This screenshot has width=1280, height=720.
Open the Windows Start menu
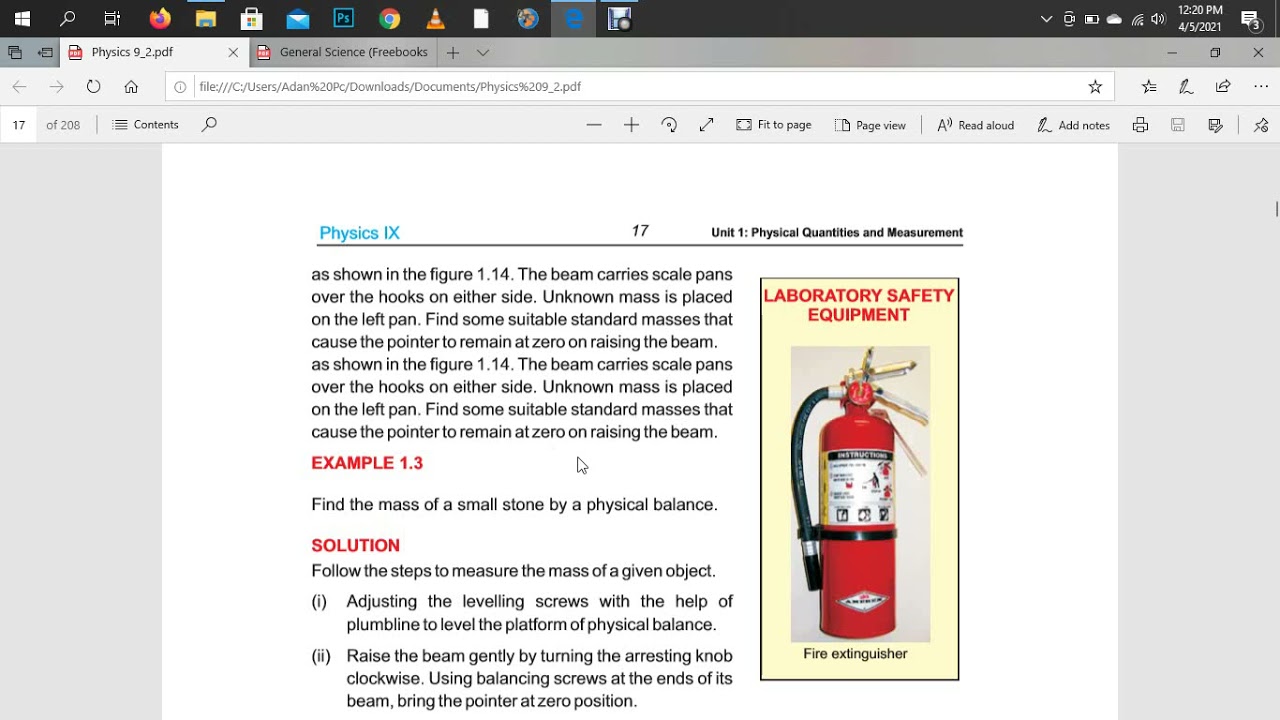(x=22, y=18)
